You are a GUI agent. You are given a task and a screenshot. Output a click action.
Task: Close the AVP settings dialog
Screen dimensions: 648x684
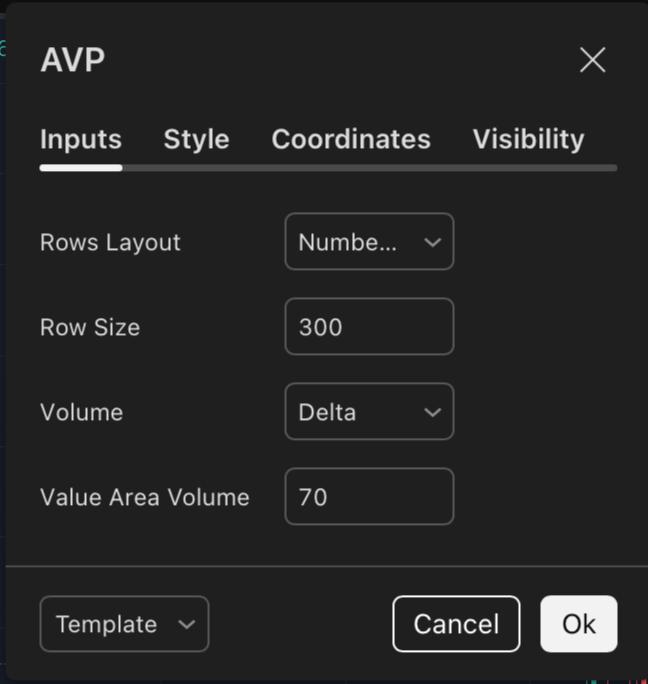[x=593, y=60]
